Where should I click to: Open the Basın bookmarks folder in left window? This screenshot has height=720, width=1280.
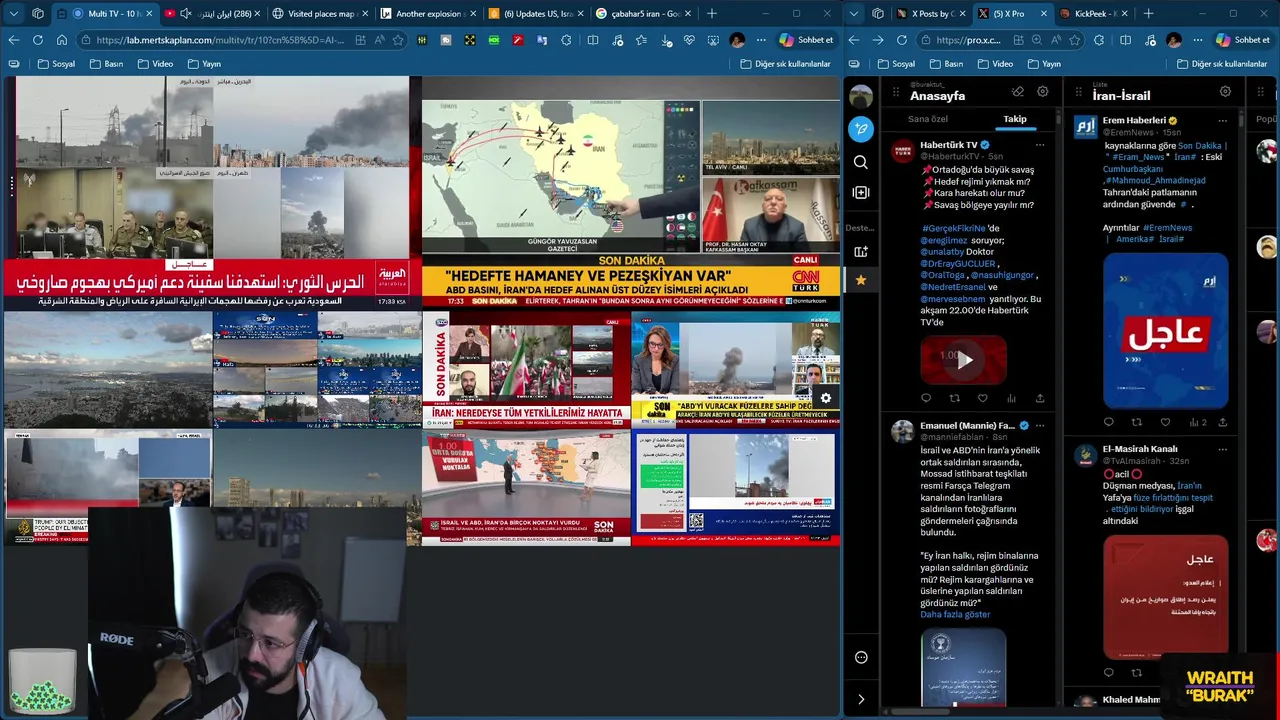click(x=106, y=64)
